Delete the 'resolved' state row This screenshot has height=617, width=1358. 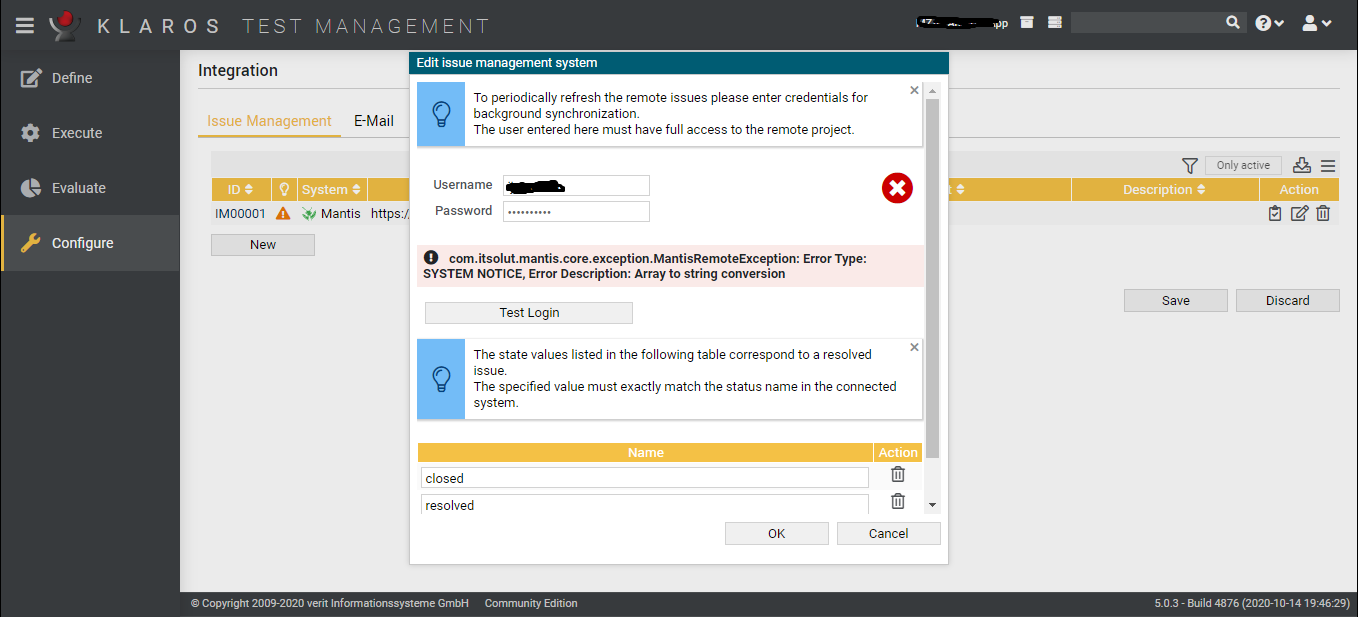[898, 502]
